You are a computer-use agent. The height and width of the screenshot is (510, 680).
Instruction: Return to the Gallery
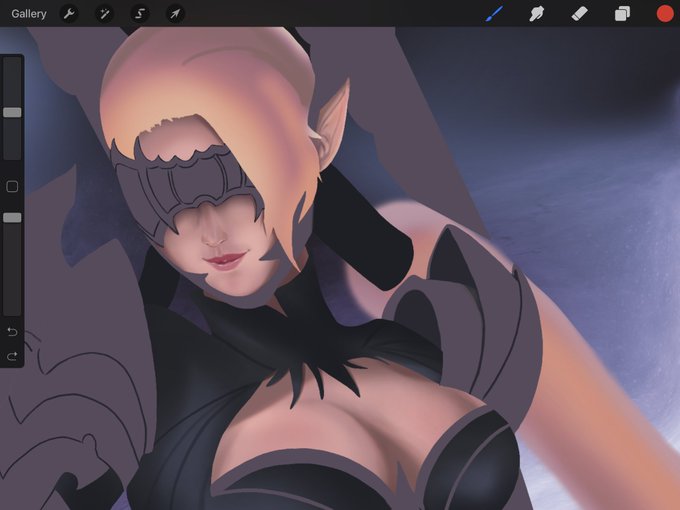coord(29,14)
